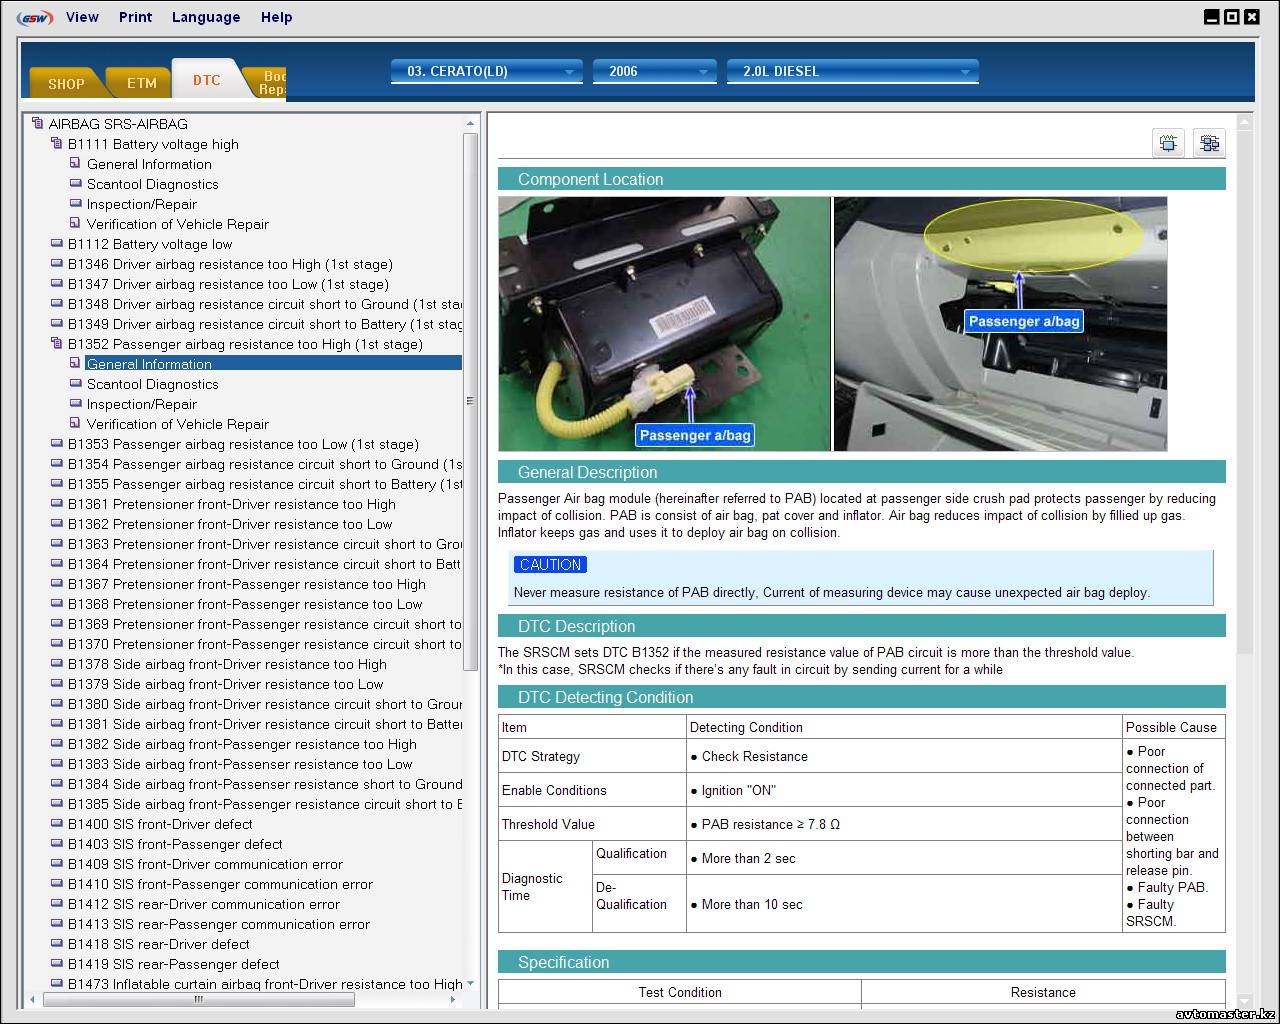Image resolution: width=1280 pixels, height=1024 pixels.
Task: Select B1368 Pretensioner front-Passenger resistance too Low
Action: (245, 604)
